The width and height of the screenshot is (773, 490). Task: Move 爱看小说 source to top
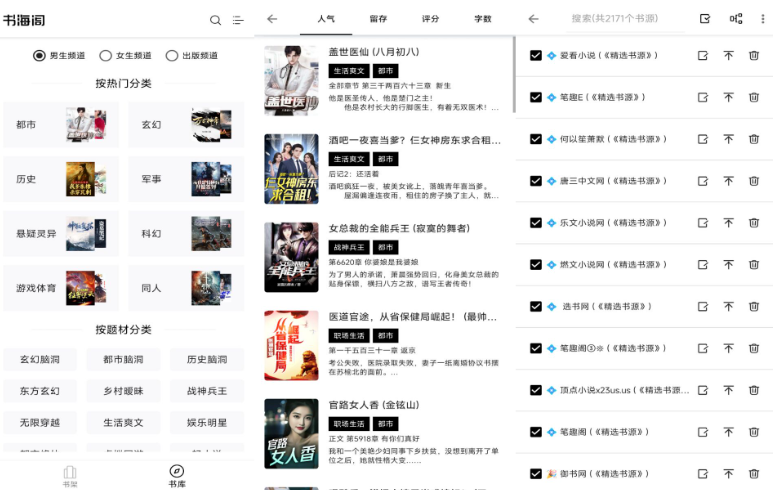[x=729, y=56]
